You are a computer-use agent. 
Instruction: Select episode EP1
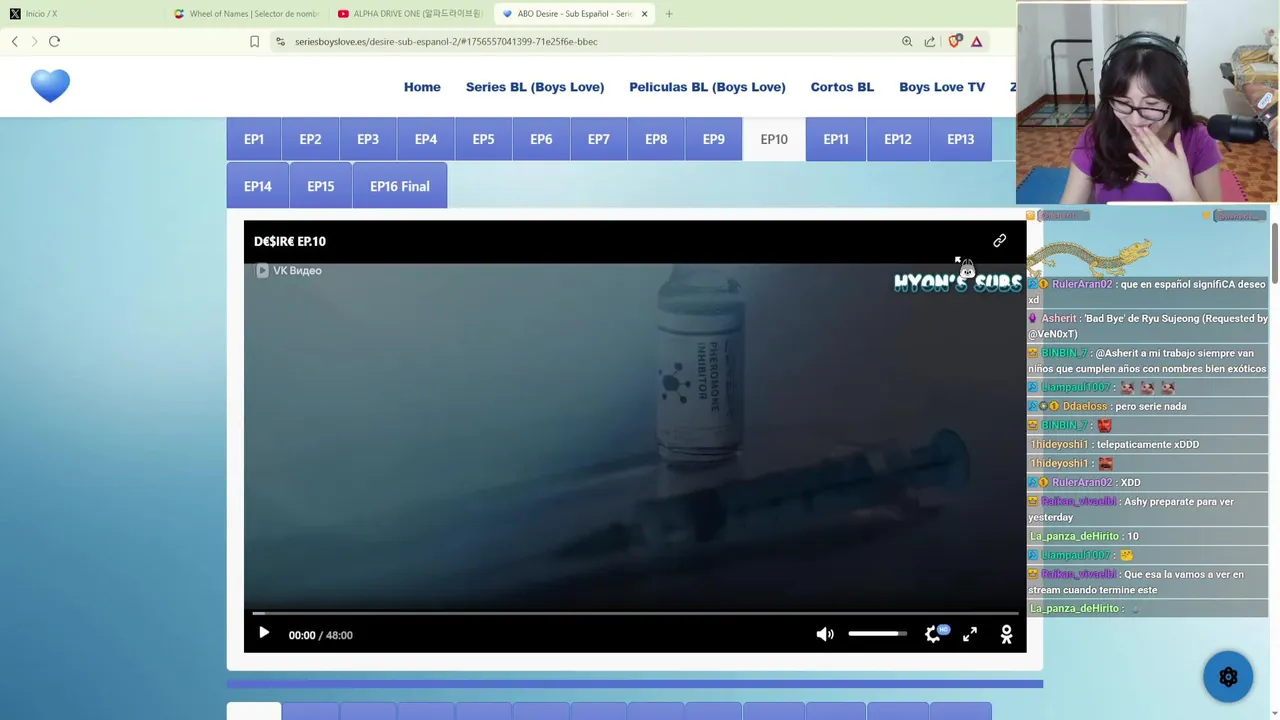[x=254, y=139]
